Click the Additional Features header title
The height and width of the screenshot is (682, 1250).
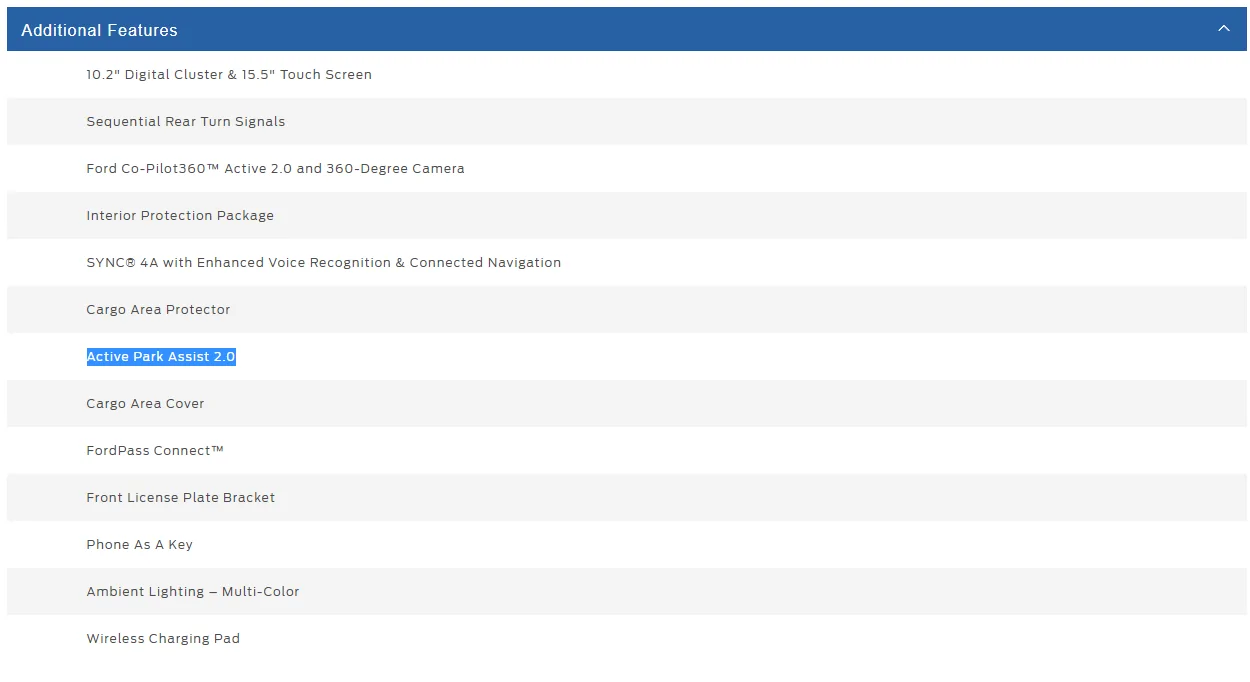pyautogui.click(x=99, y=30)
